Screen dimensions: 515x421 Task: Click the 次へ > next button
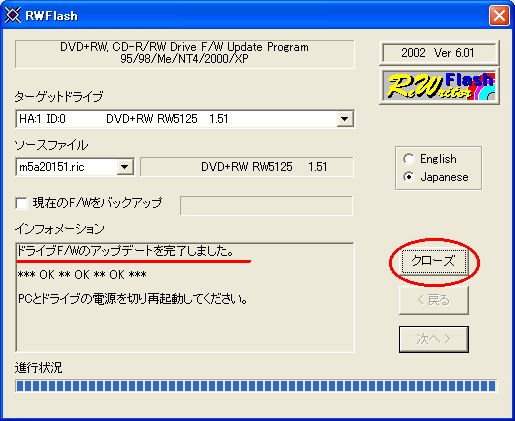point(434,339)
